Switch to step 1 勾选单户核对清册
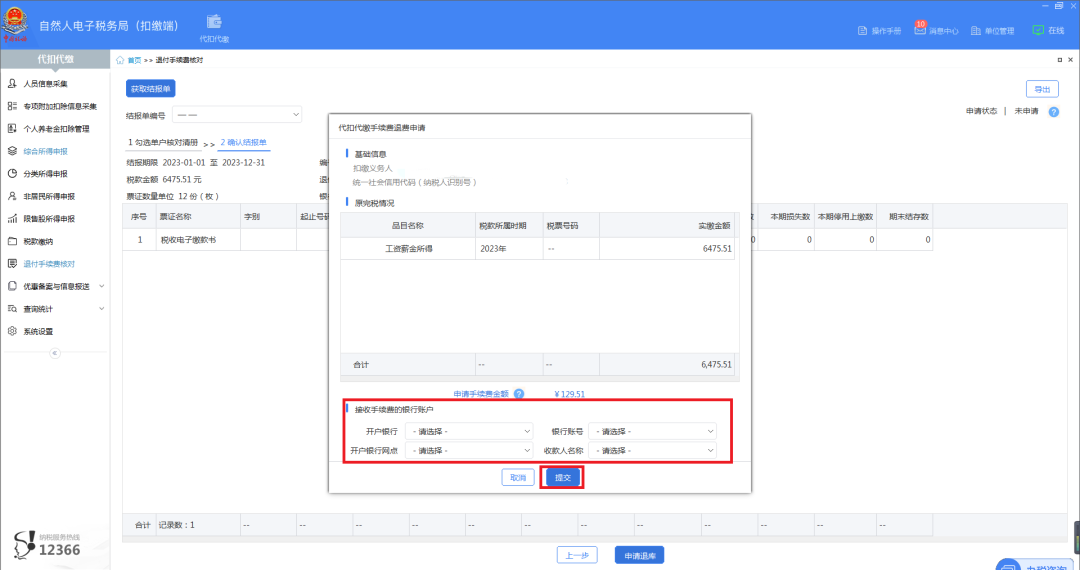 click(163, 142)
